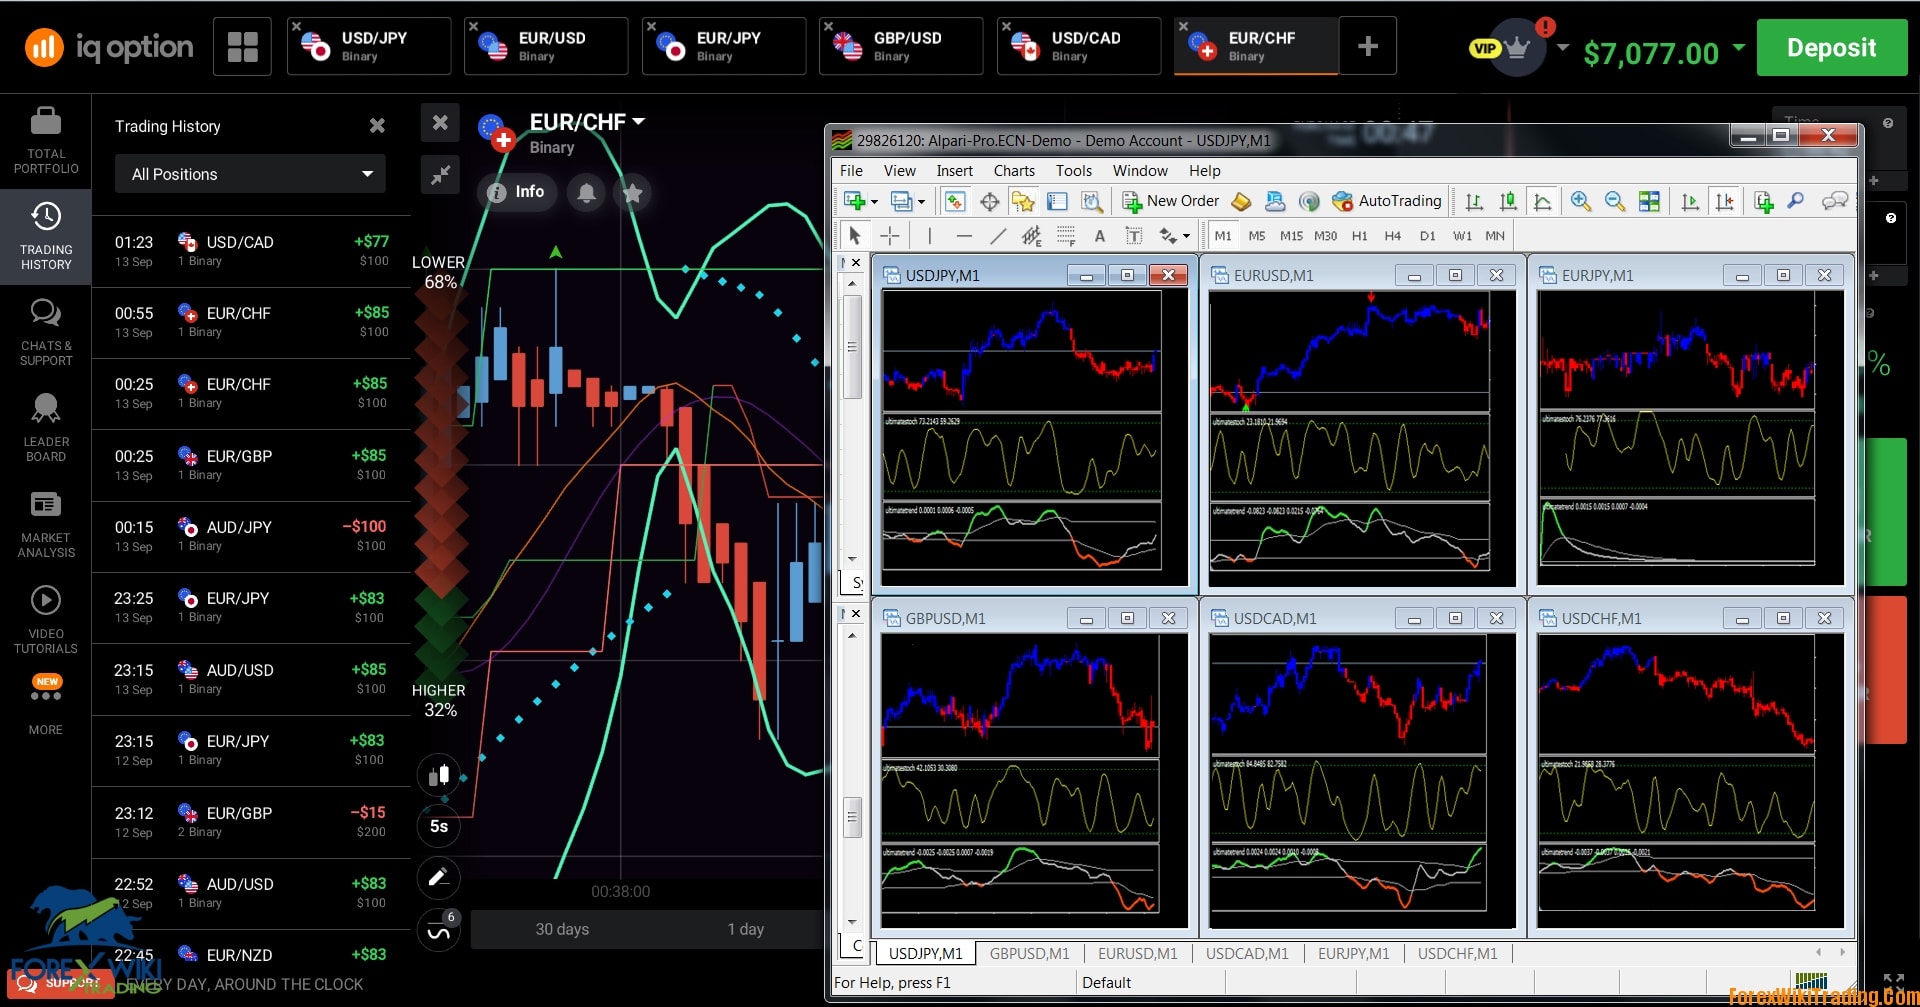Switch the timeframe to M15

click(x=1290, y=236)
